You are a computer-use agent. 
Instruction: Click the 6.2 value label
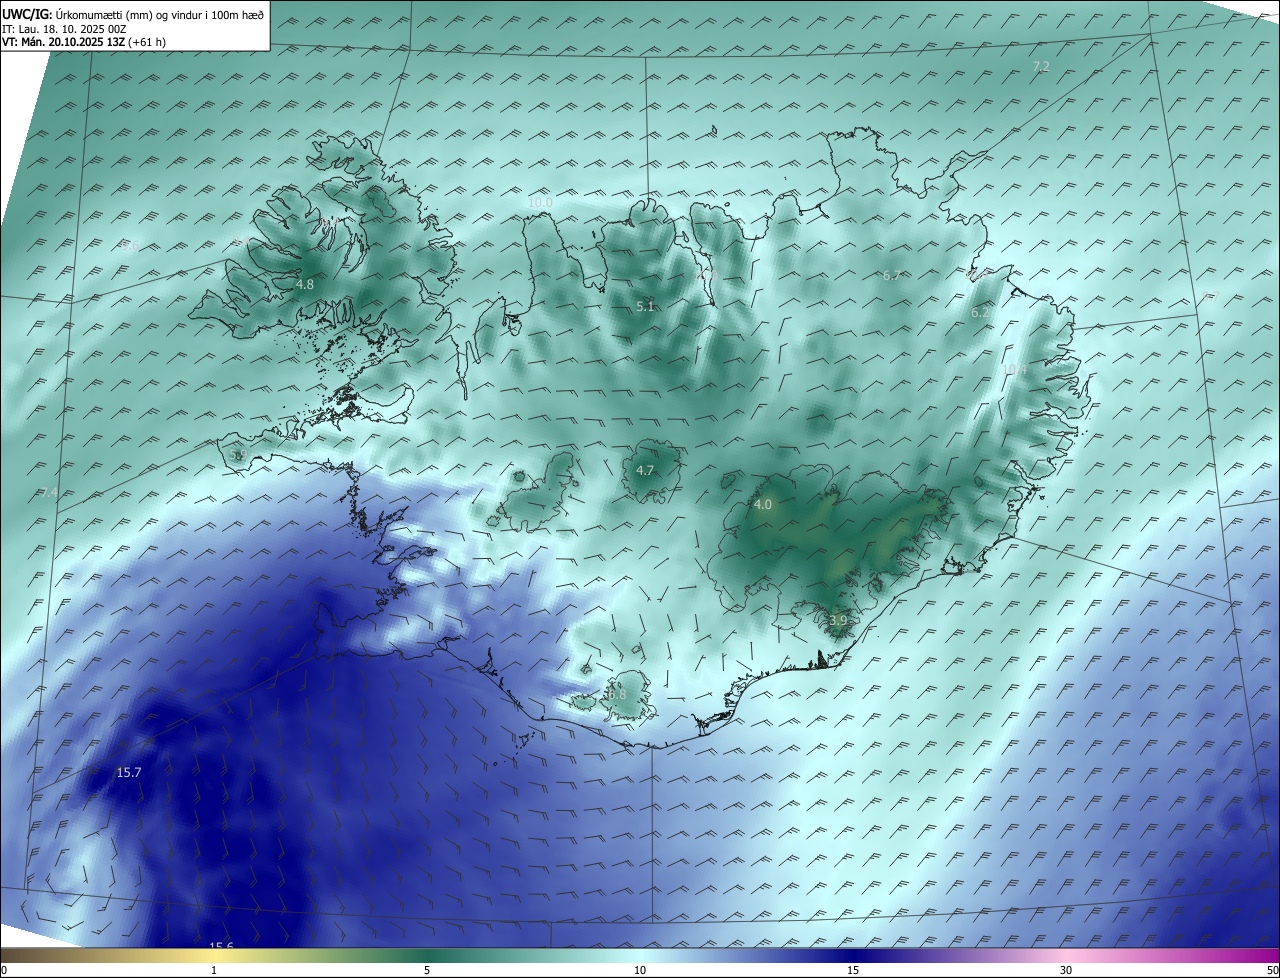981,313
